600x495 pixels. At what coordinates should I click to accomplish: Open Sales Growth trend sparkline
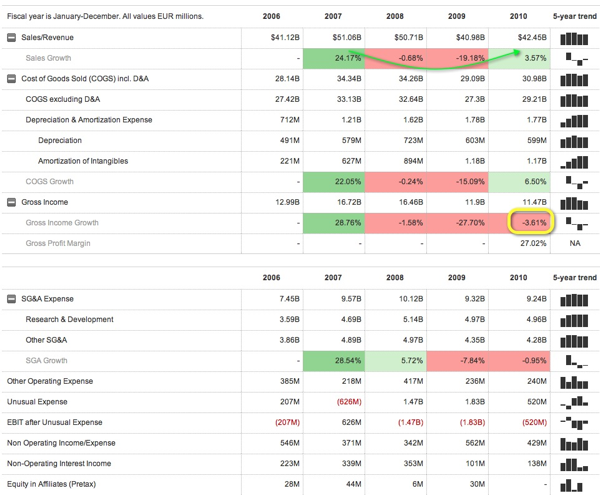tap(576, 59)
